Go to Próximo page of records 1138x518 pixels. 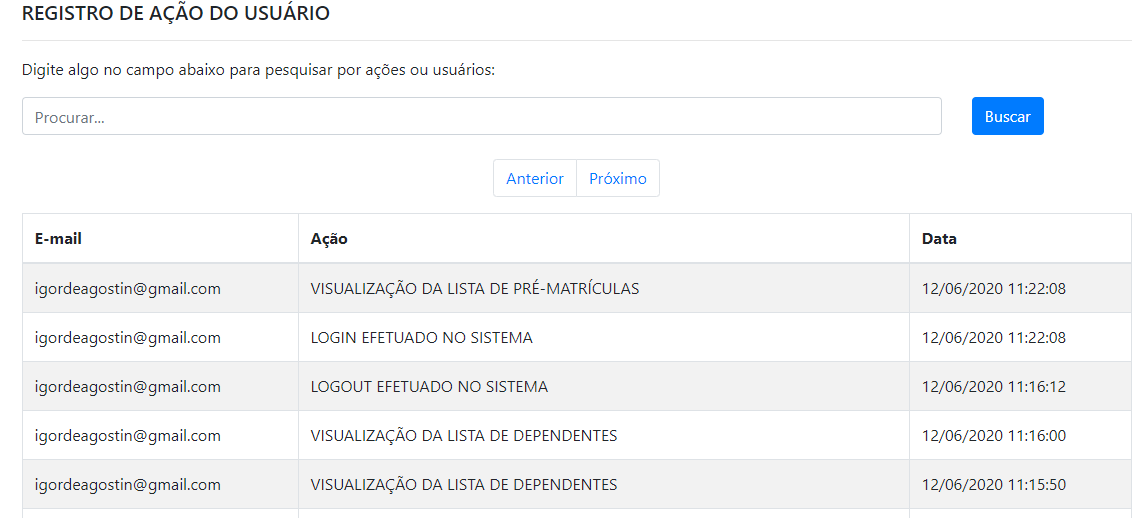pos(618,179)
